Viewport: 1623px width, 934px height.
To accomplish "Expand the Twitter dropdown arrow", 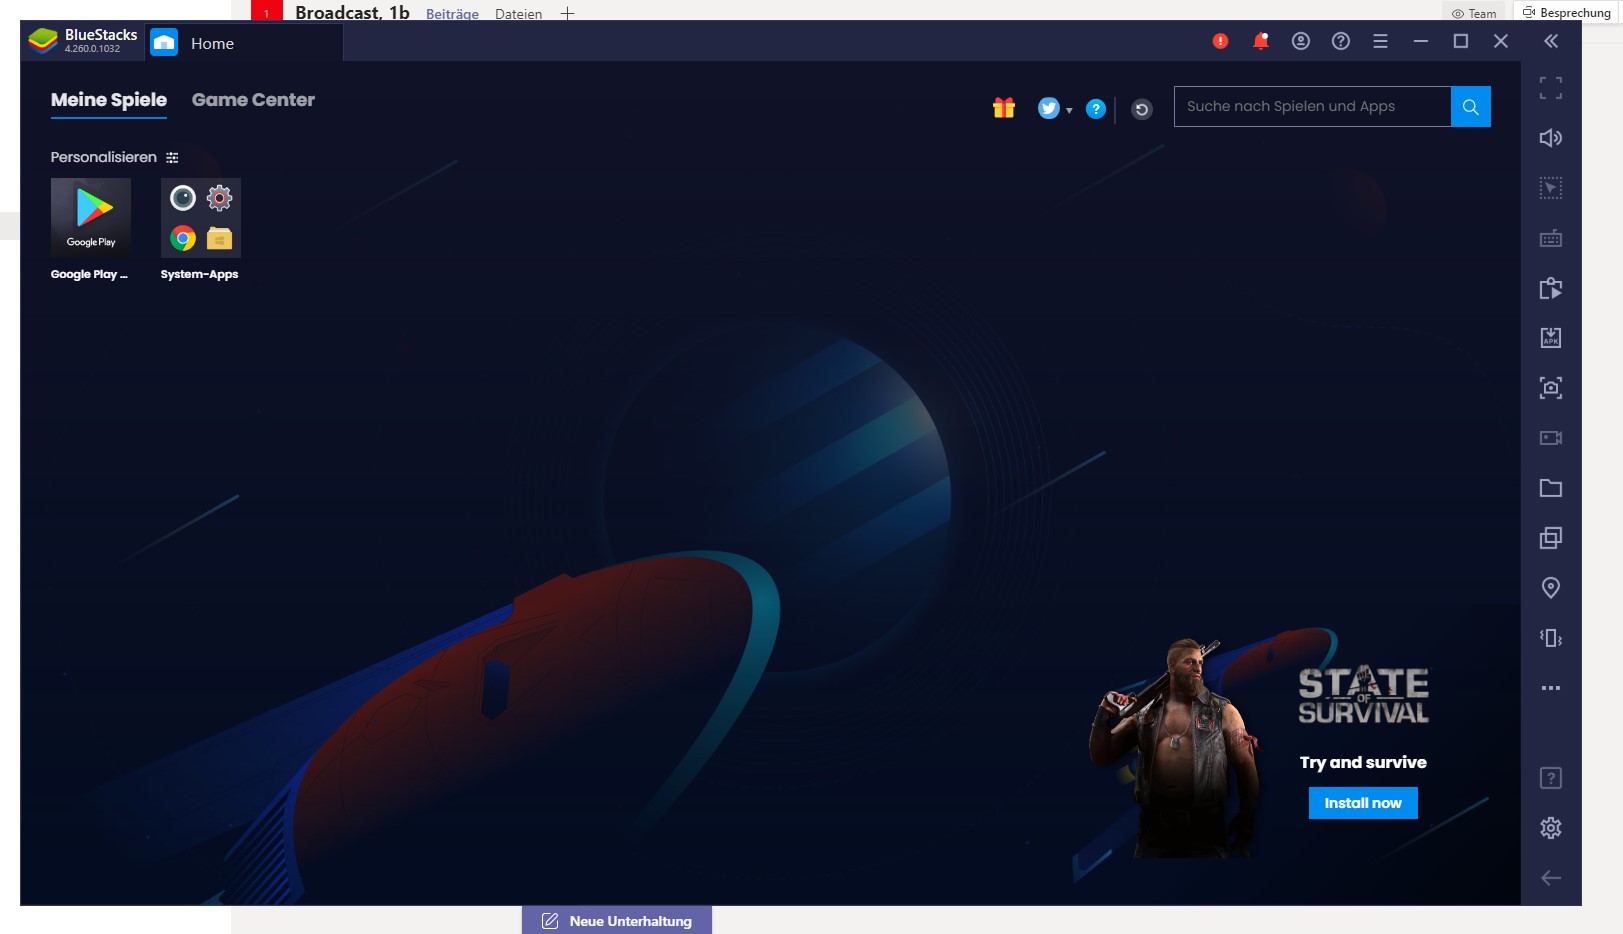I will pos(1069,110).
